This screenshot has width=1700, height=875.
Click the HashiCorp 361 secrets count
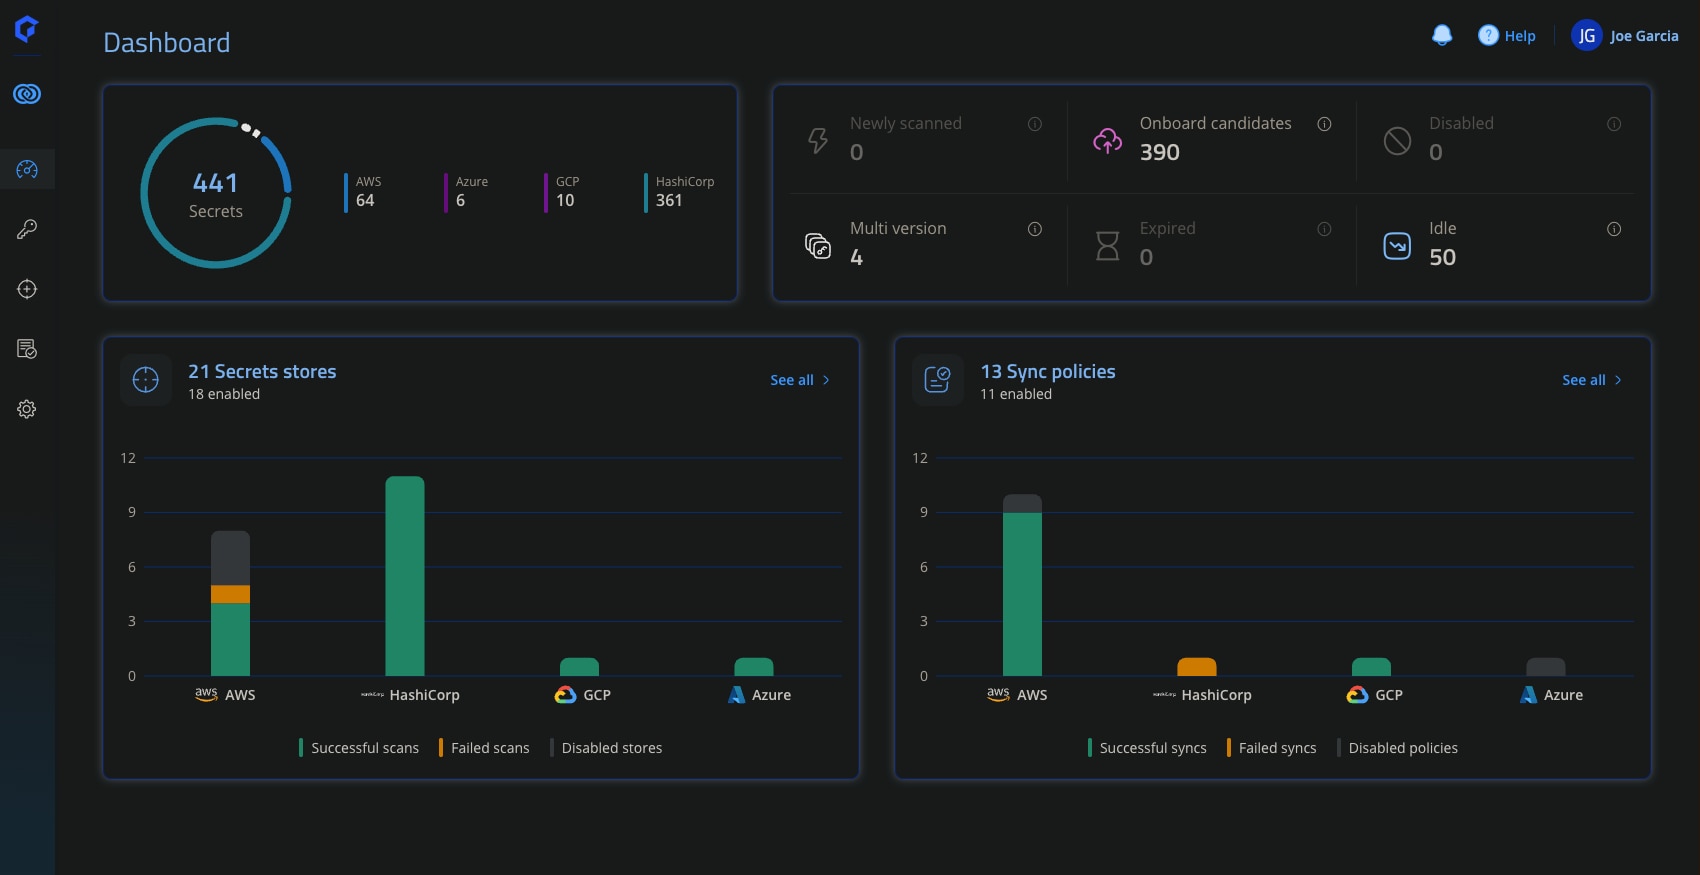(681, 192)
